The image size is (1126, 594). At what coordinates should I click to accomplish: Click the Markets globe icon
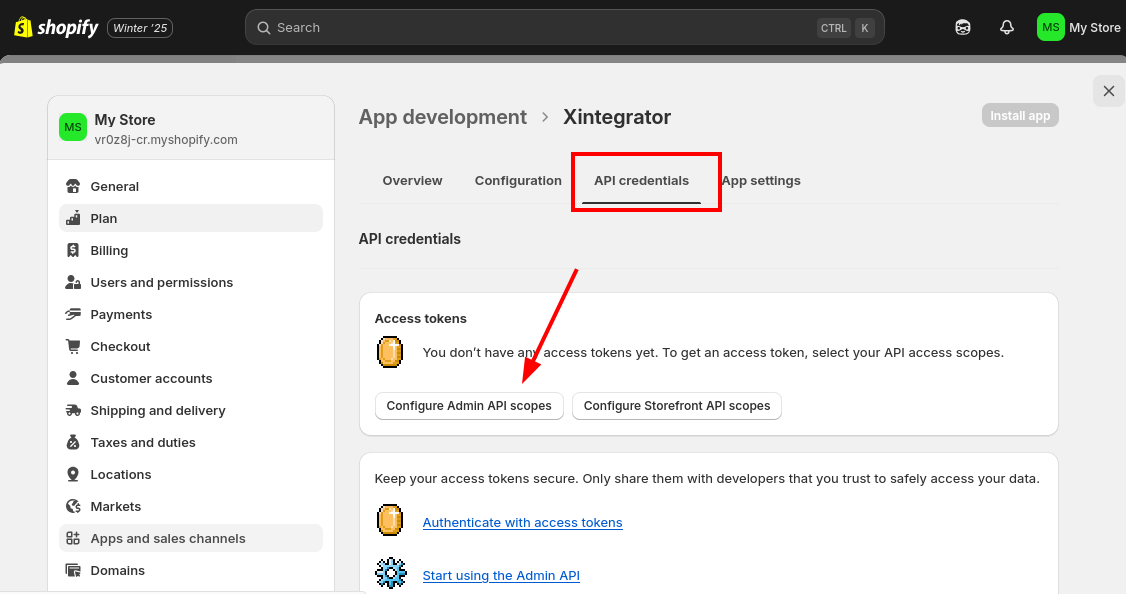[x=73, y=506]
